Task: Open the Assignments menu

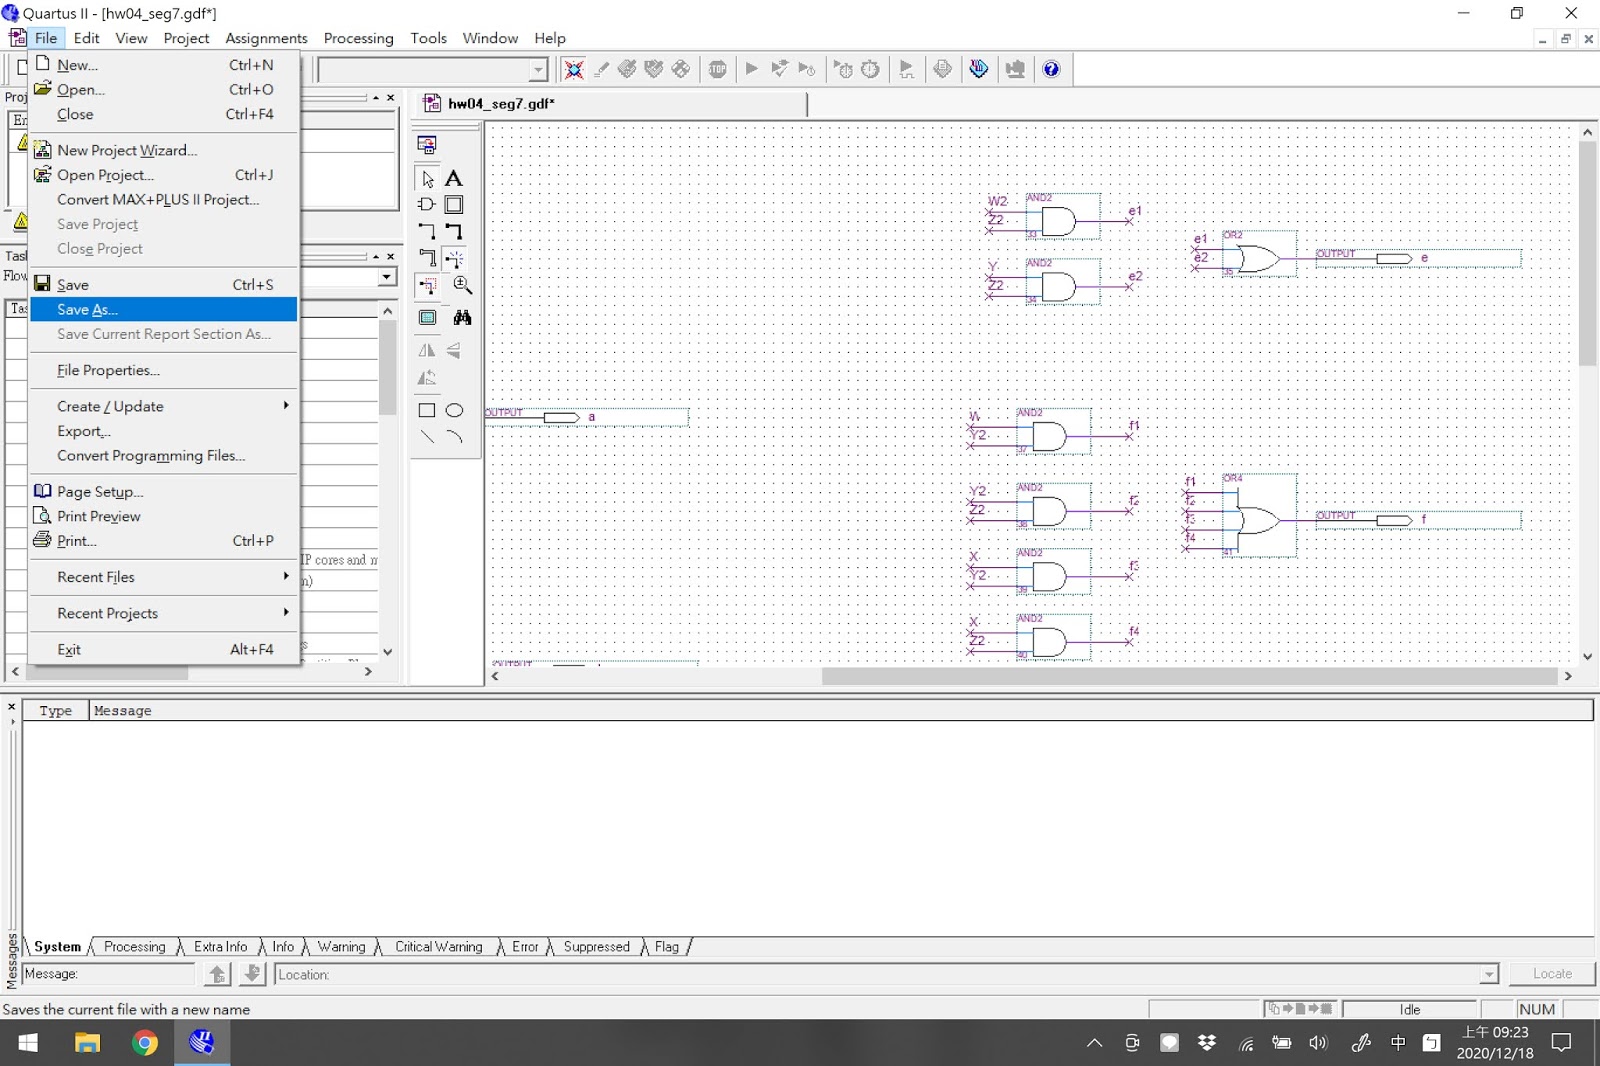Action: pyautogui.click(x=266, y=38)
